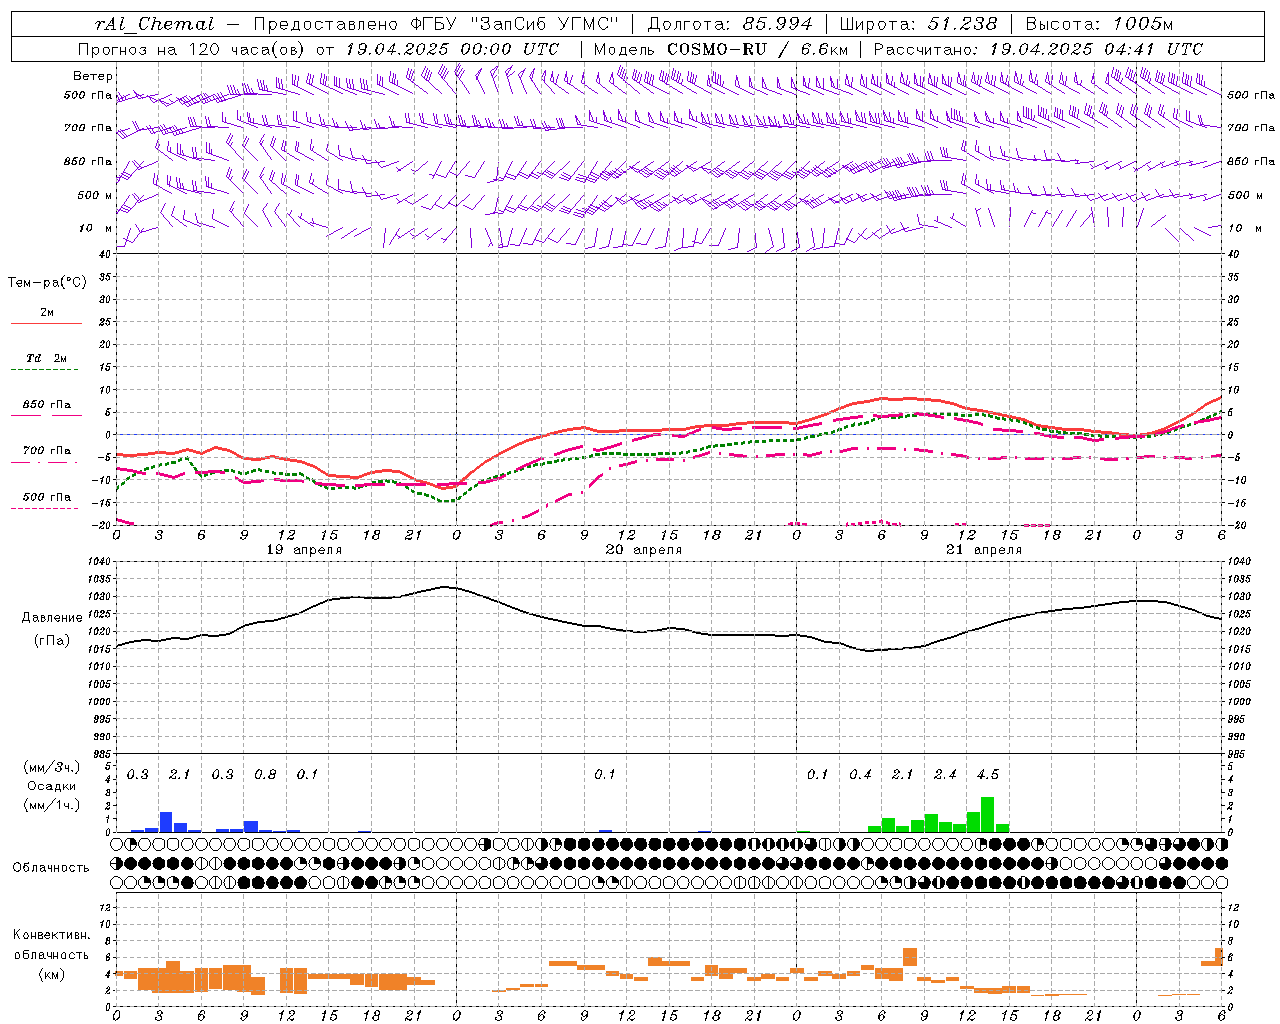Click the Ветер wind section label
1280x1024 pixels.
93,76
